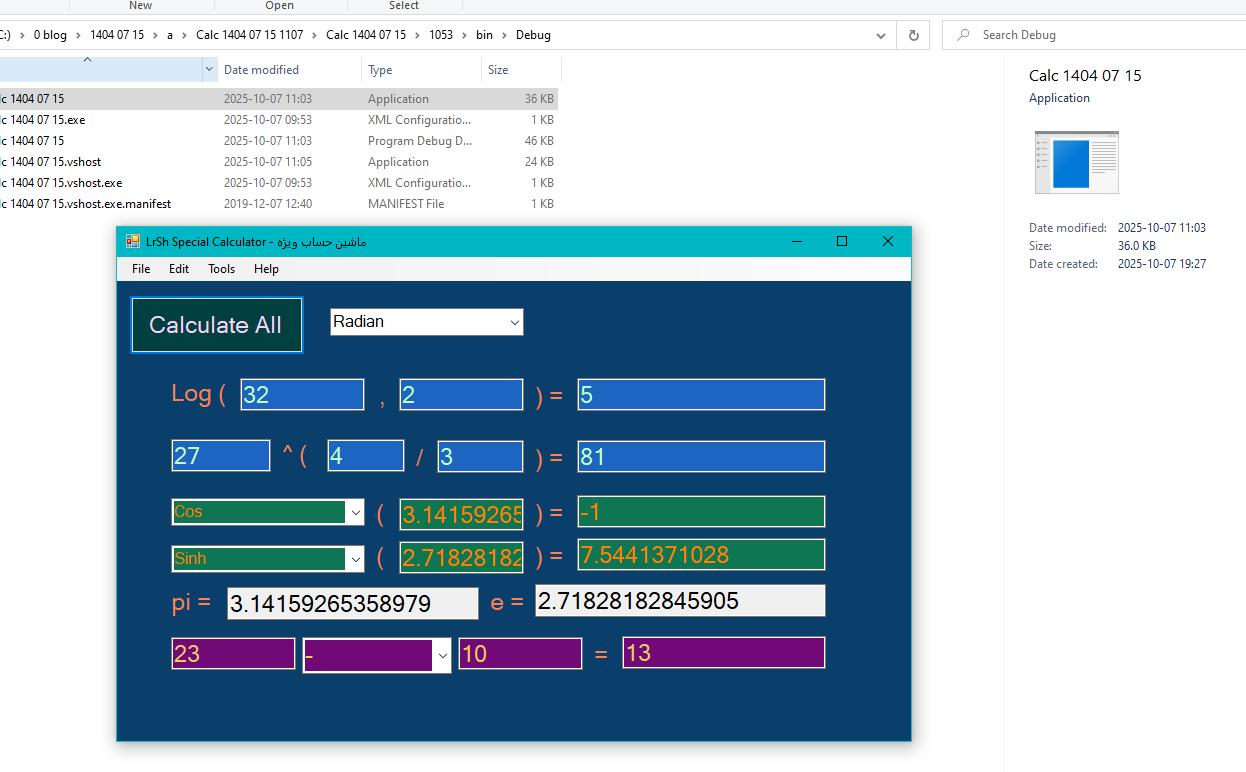Select the Calc 1404 07 15.vshost.exe.manifest file
The height and width of the screenshot is (772, 1246).
click(90, 204)
